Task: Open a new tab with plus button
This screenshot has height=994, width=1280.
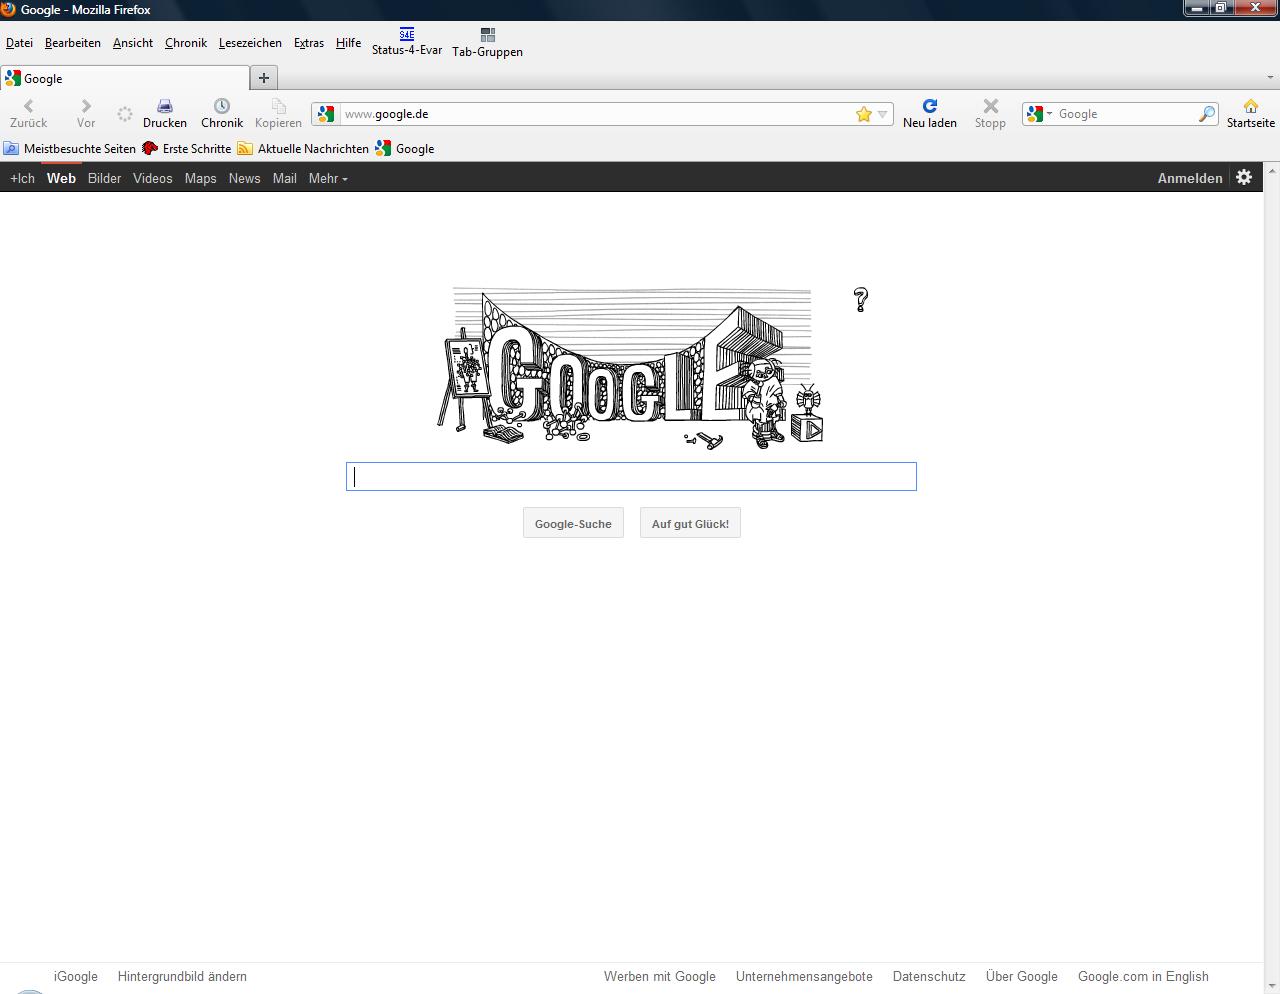Action: coord(264,78)
